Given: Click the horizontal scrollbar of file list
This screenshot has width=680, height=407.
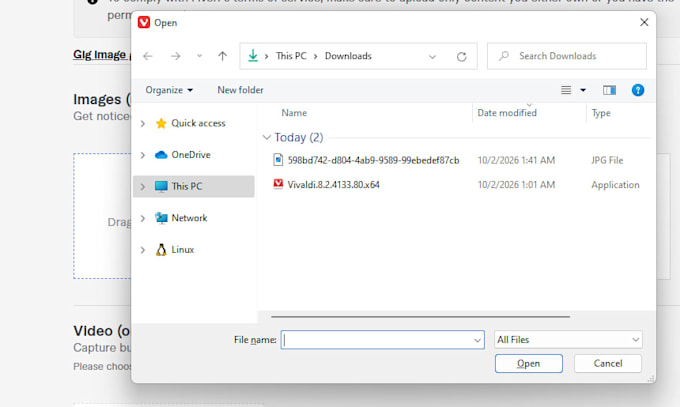Looking at the screenshot, I should pyautogui.click(x=420, y=317).
